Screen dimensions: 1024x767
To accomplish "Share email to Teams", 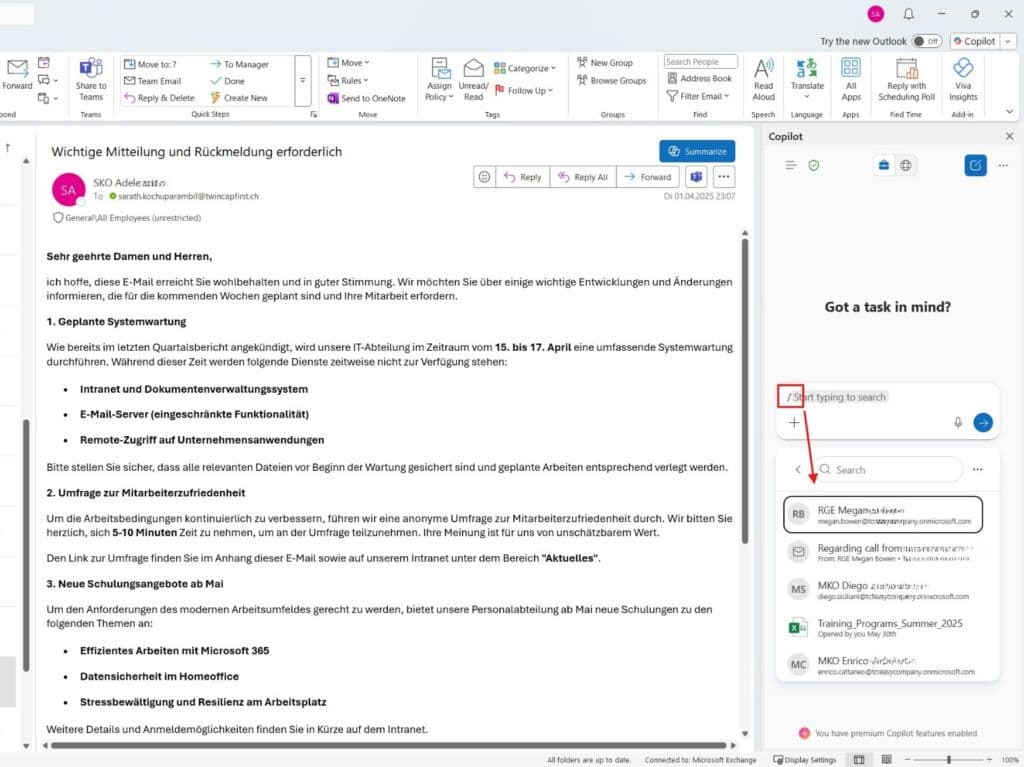I will click(91, 79).
